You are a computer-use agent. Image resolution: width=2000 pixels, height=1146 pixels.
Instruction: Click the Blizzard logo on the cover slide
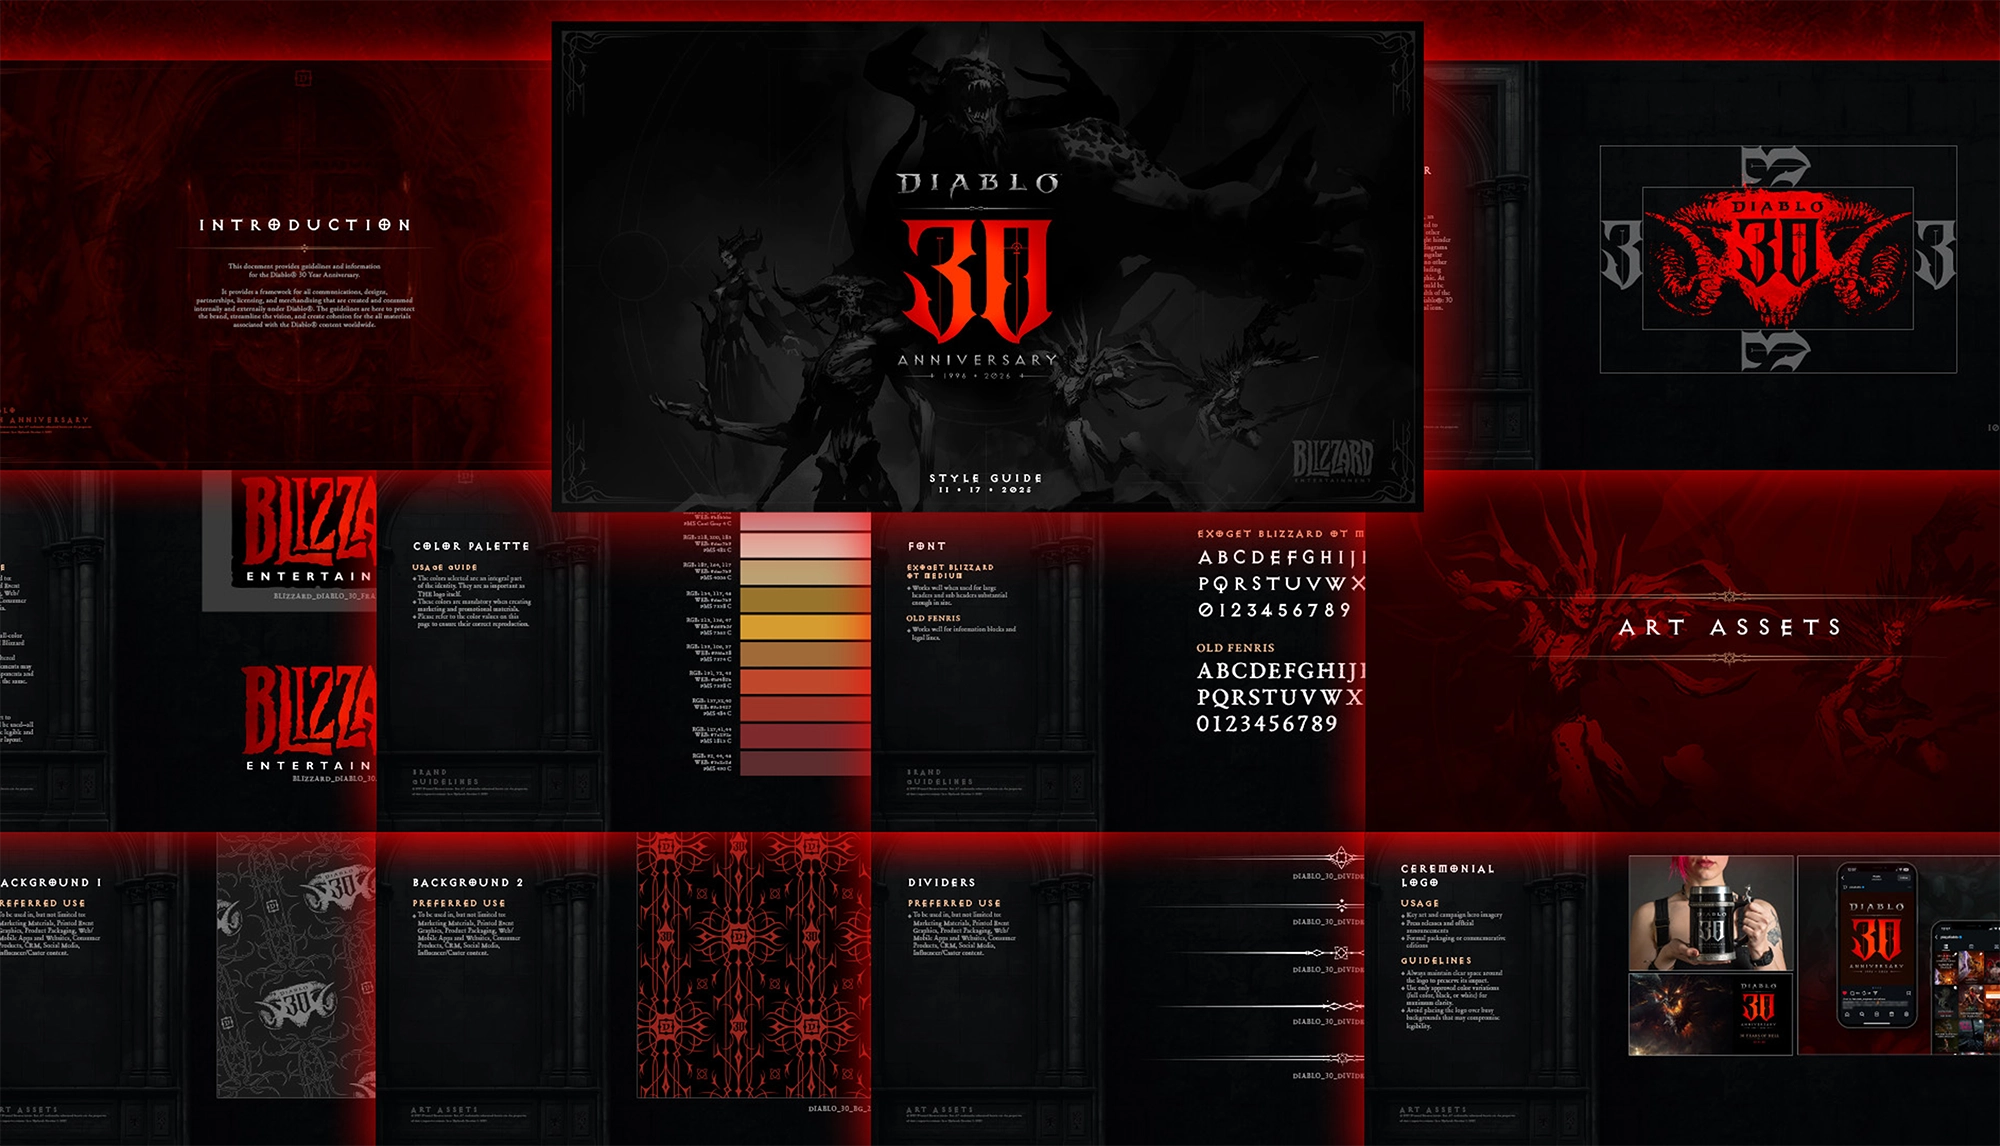pos(1333,460)
